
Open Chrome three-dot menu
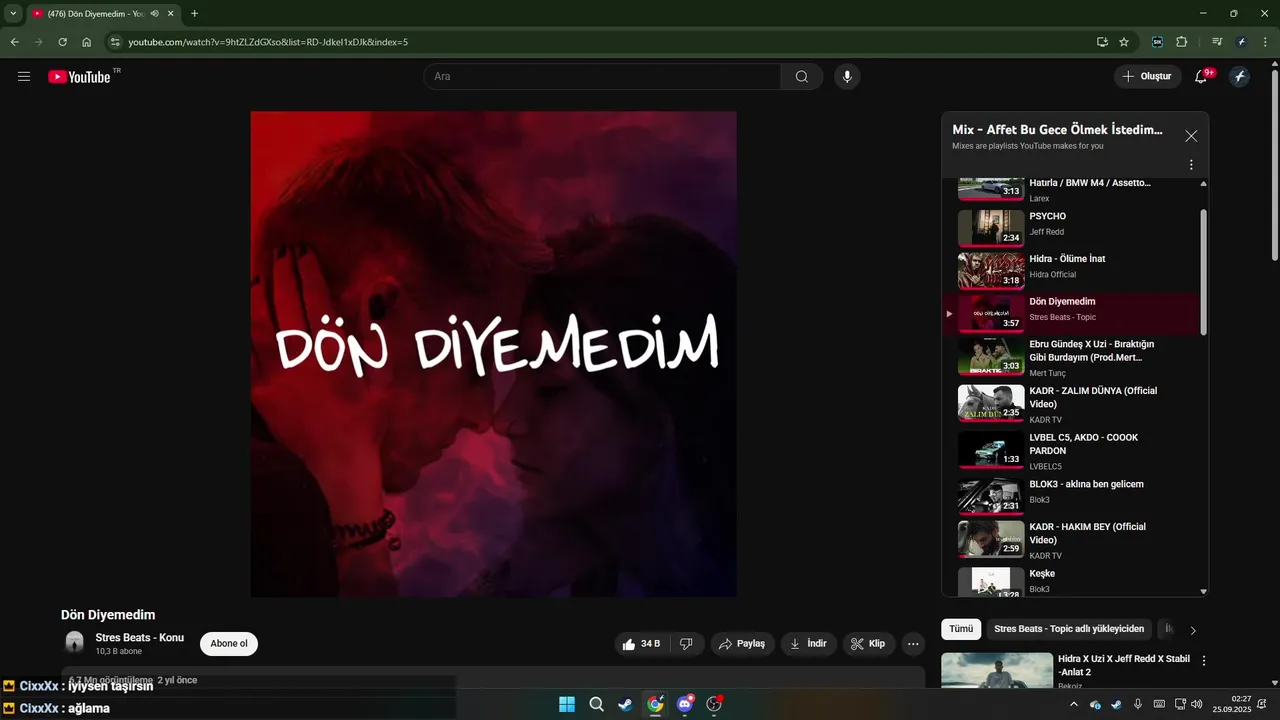tap(1266, 42)
